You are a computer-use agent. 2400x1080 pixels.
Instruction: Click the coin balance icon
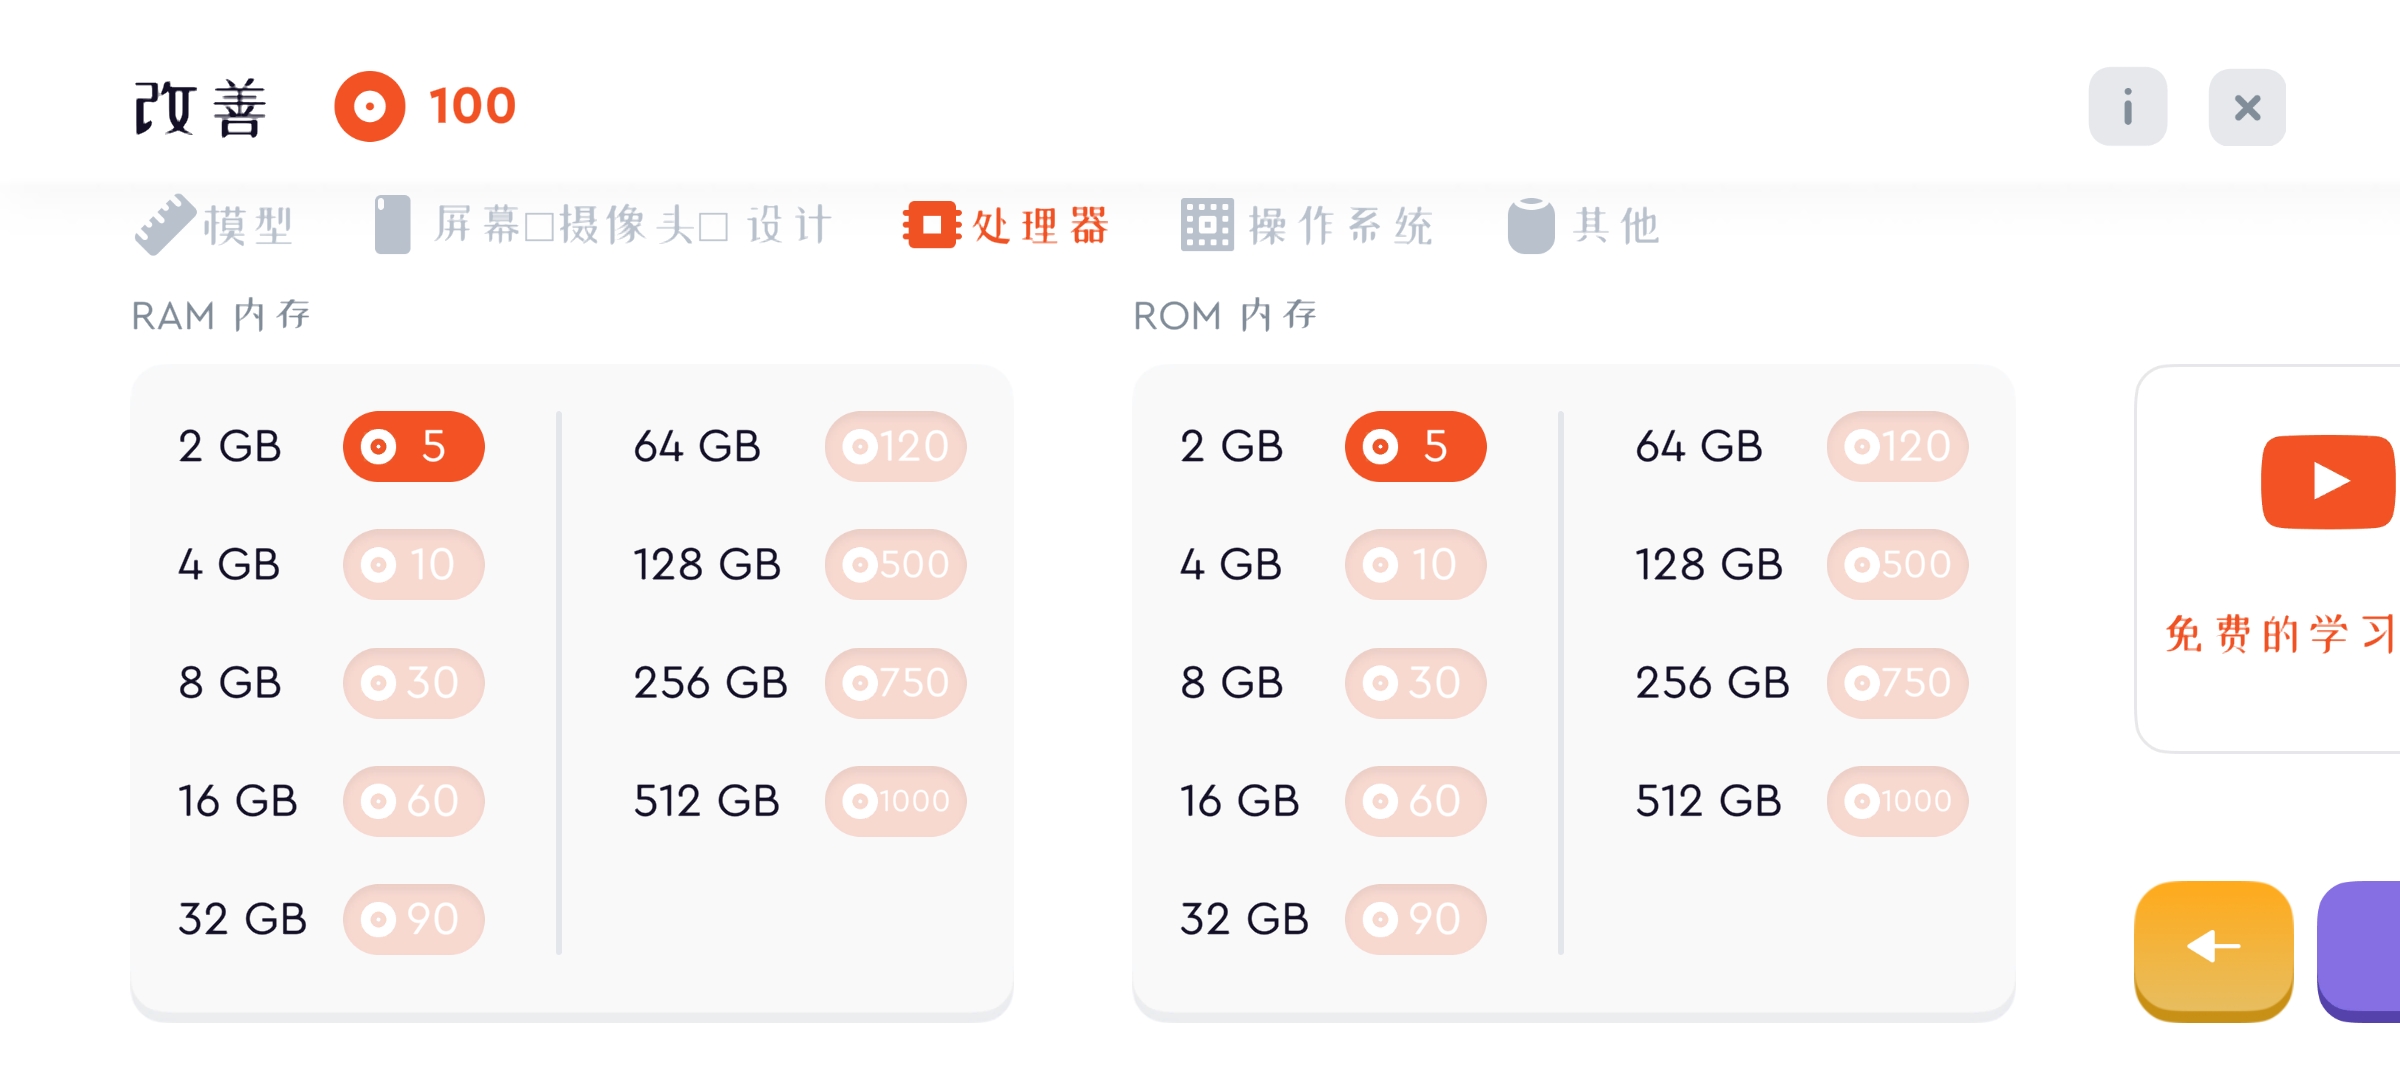click(369, 106)
